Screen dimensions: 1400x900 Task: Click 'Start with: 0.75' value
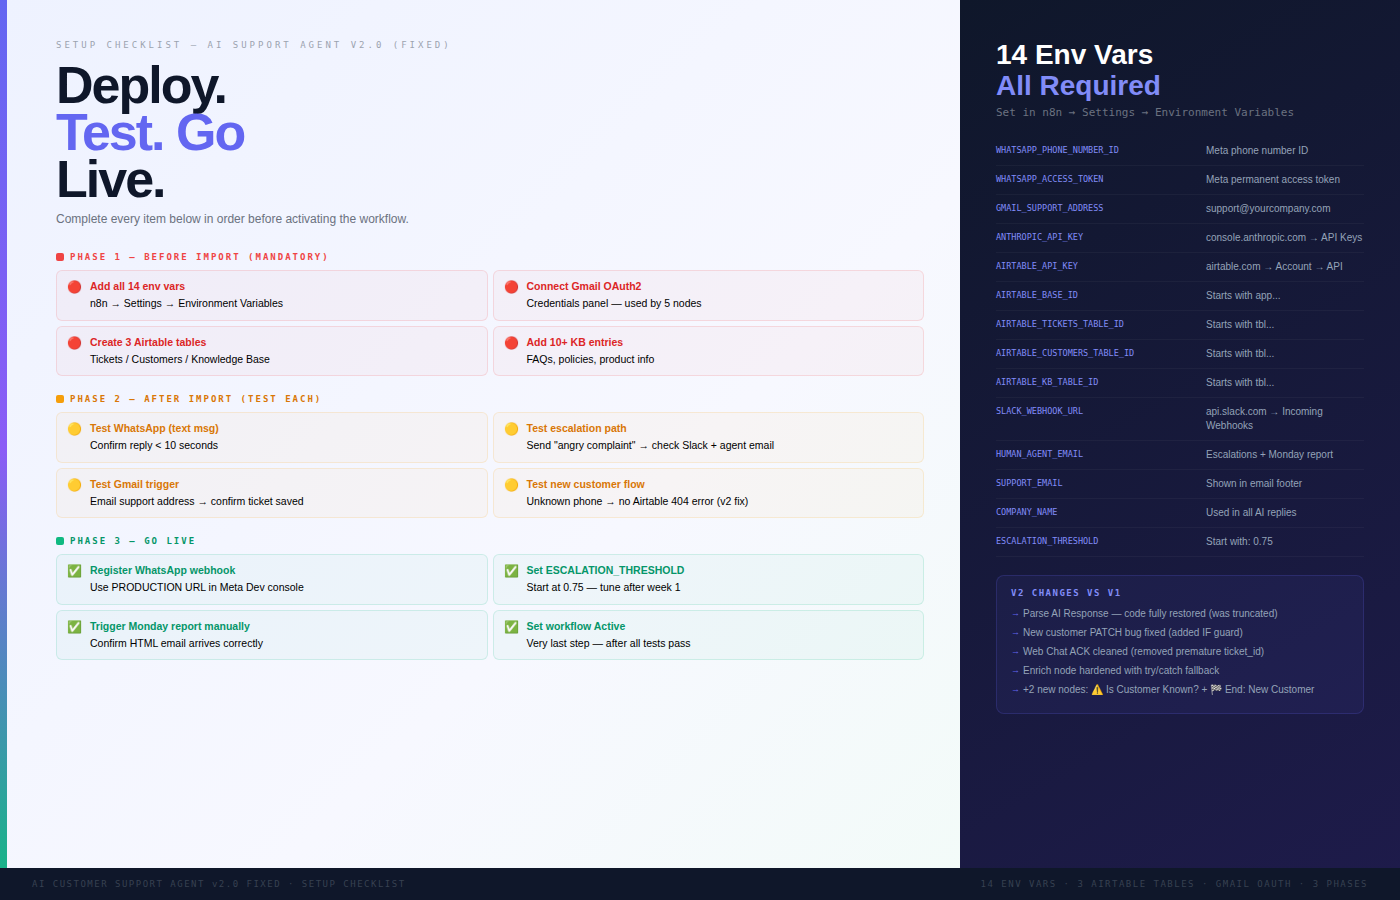point(1239,541)
